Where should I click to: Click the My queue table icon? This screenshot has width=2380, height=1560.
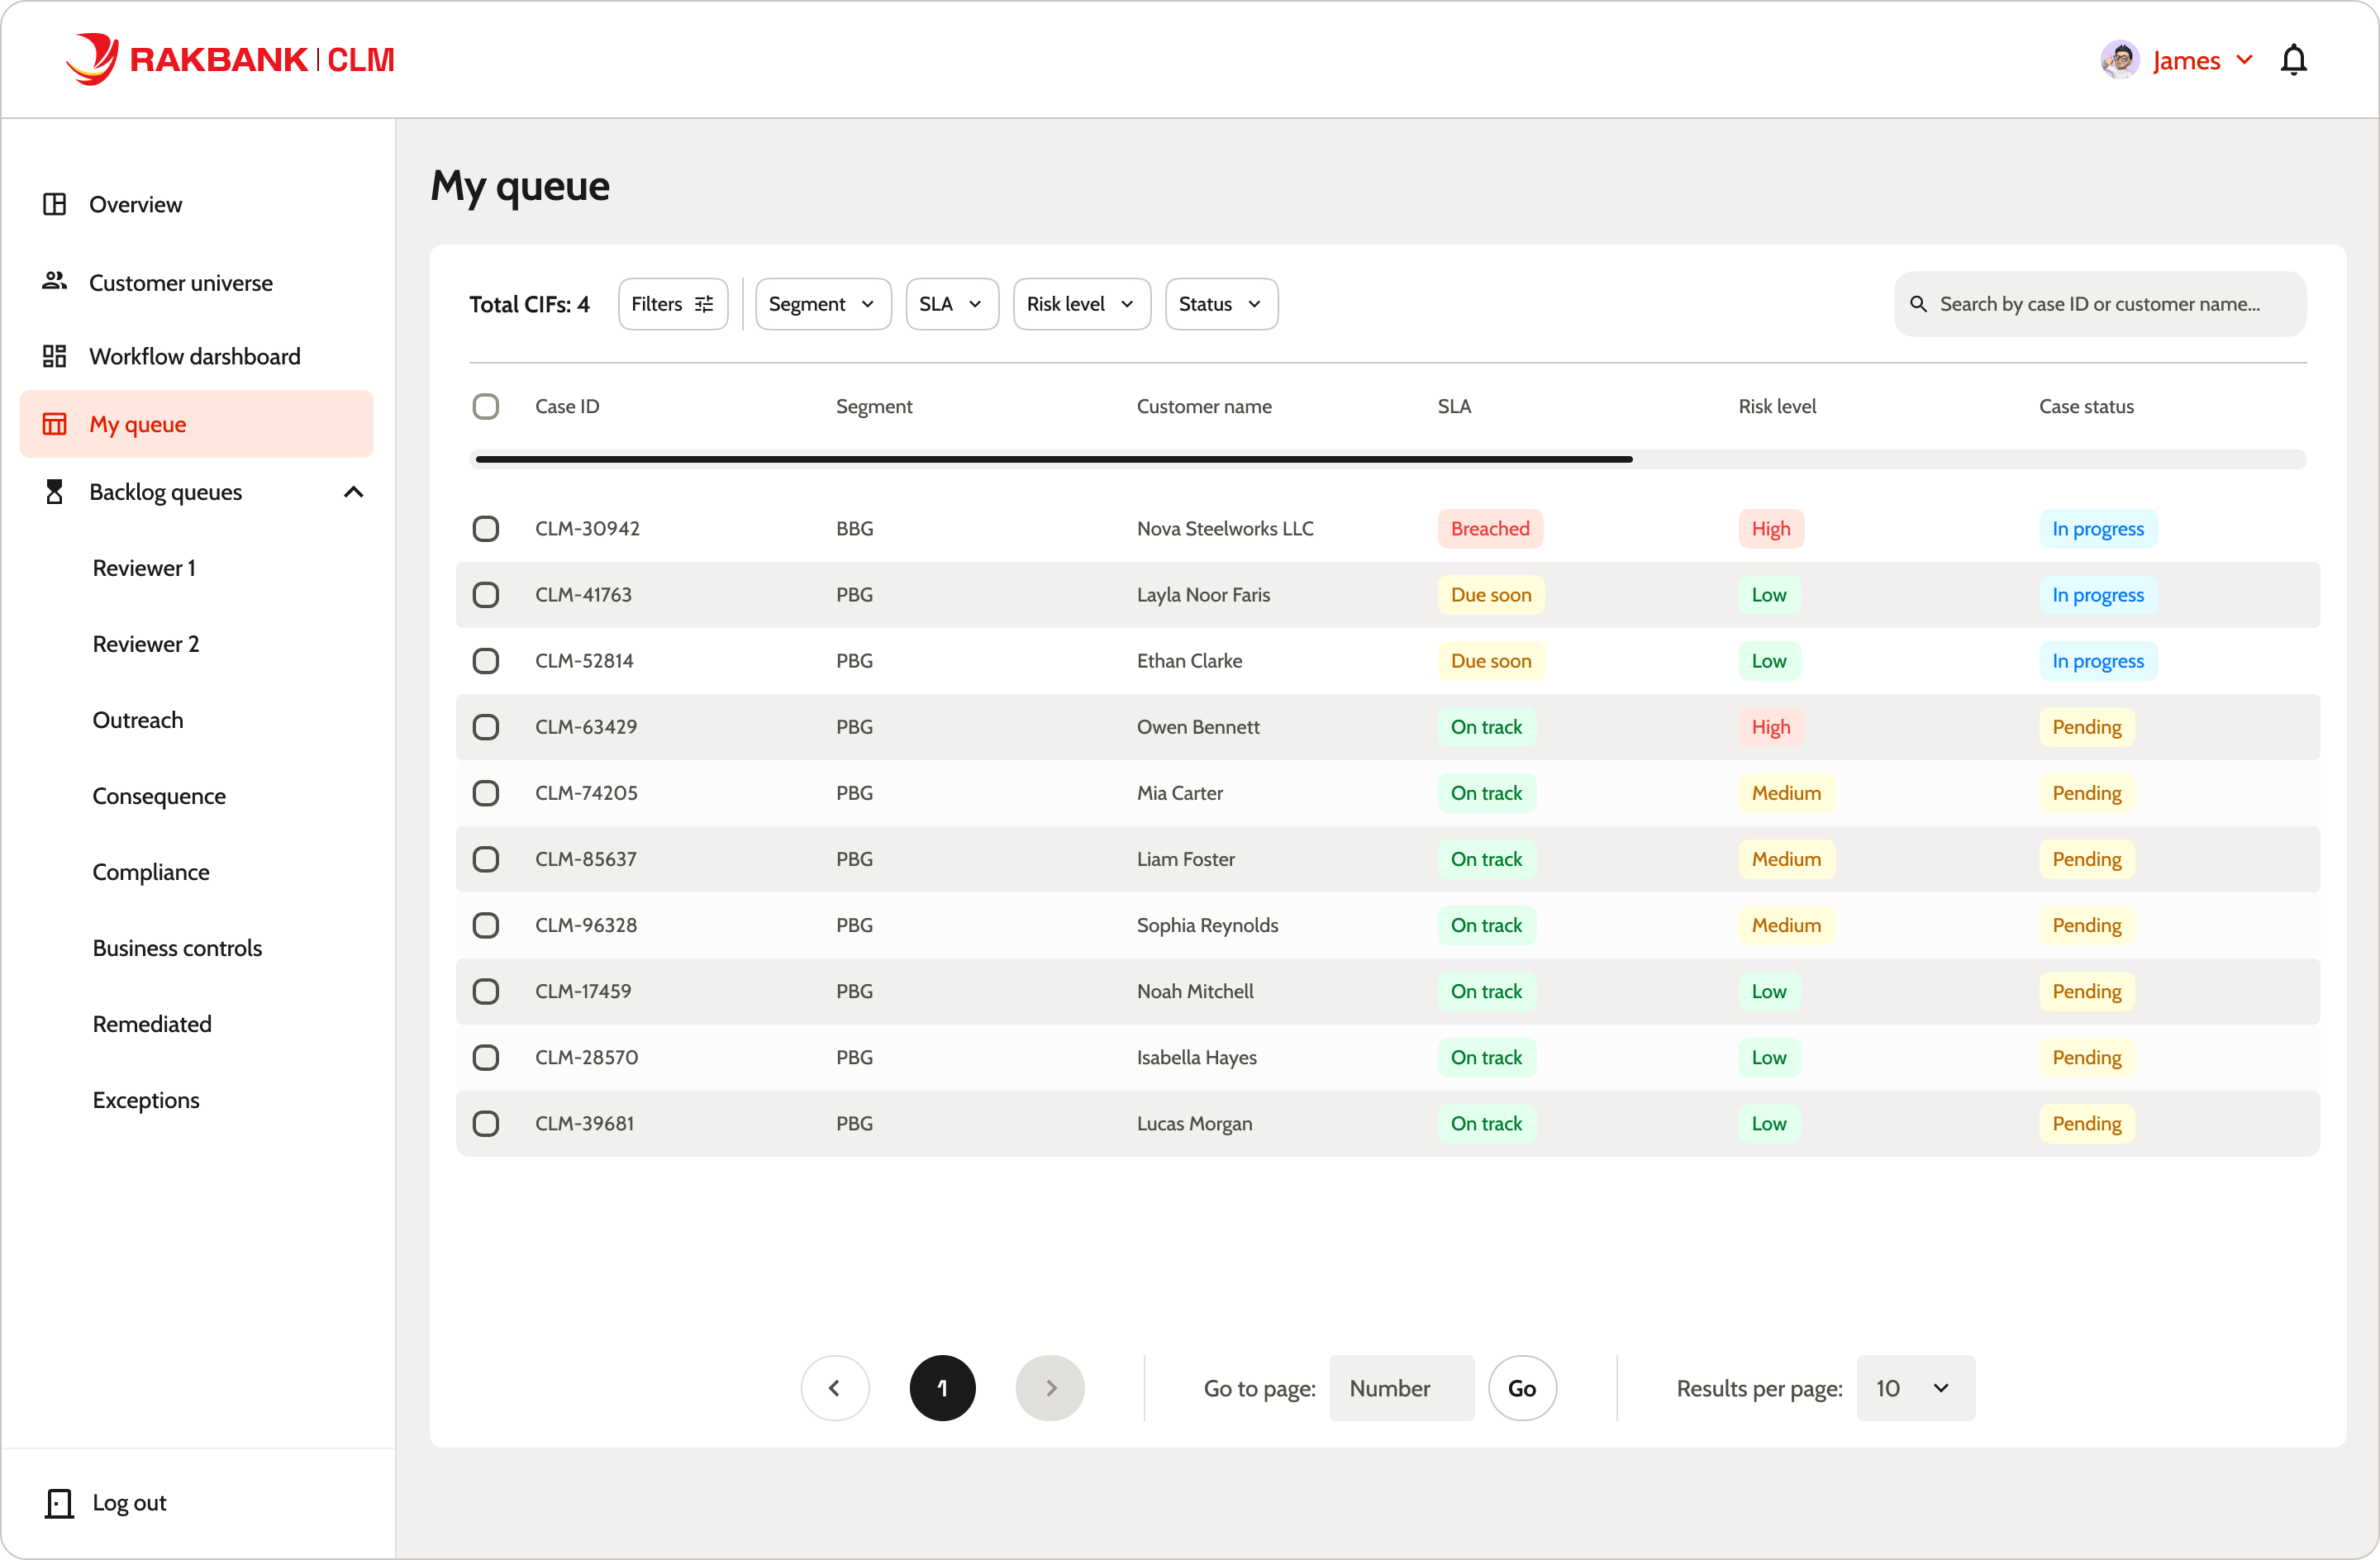[54, 424]
